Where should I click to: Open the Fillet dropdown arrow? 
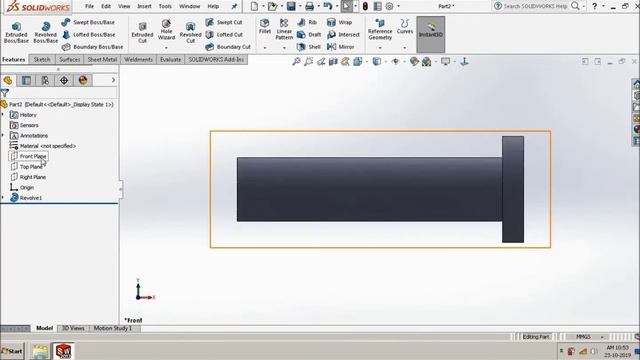click(264, 48)
